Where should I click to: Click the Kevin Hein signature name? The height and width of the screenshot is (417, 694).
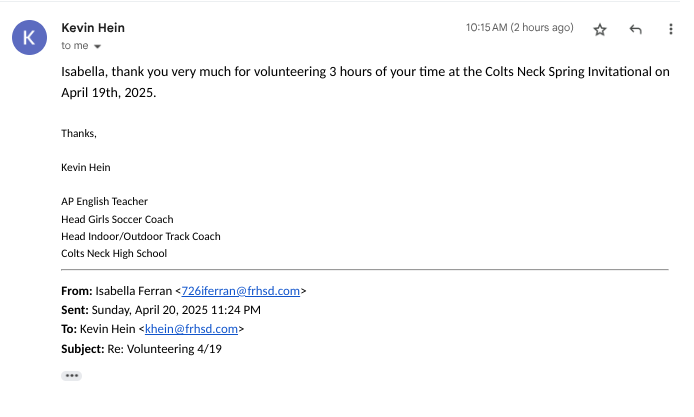(86, 167)
